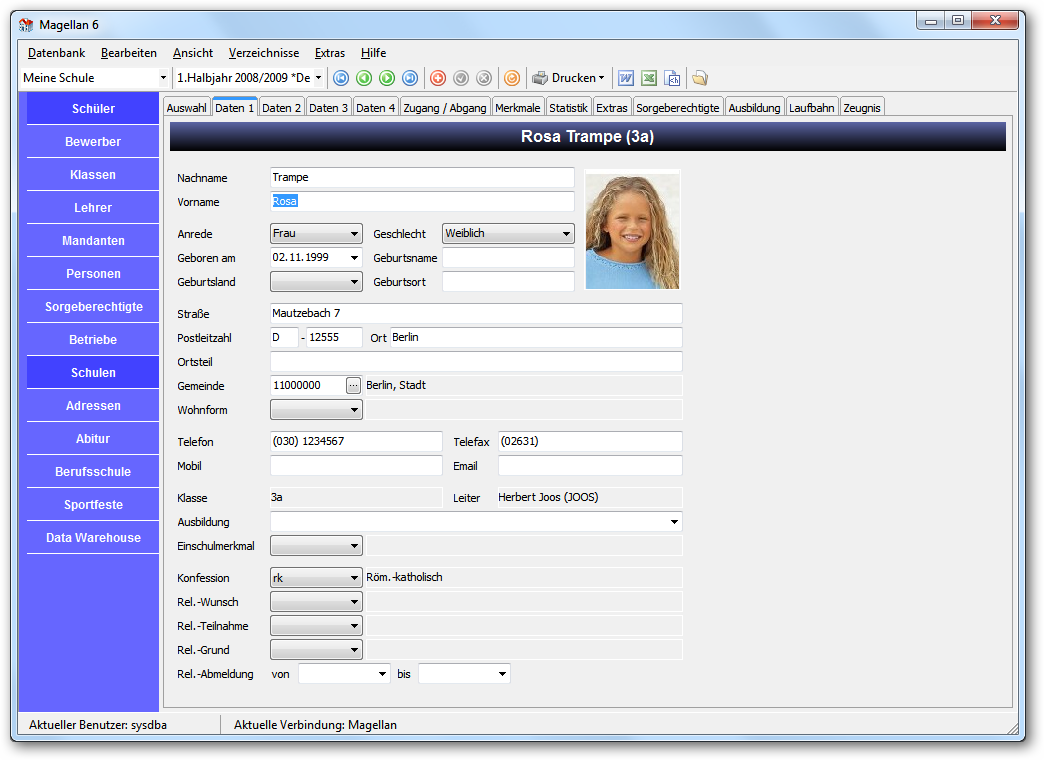Viewport: 1044px width, 760px height.
Task: Click the green previous record arrow
Action: click(364, 78)
